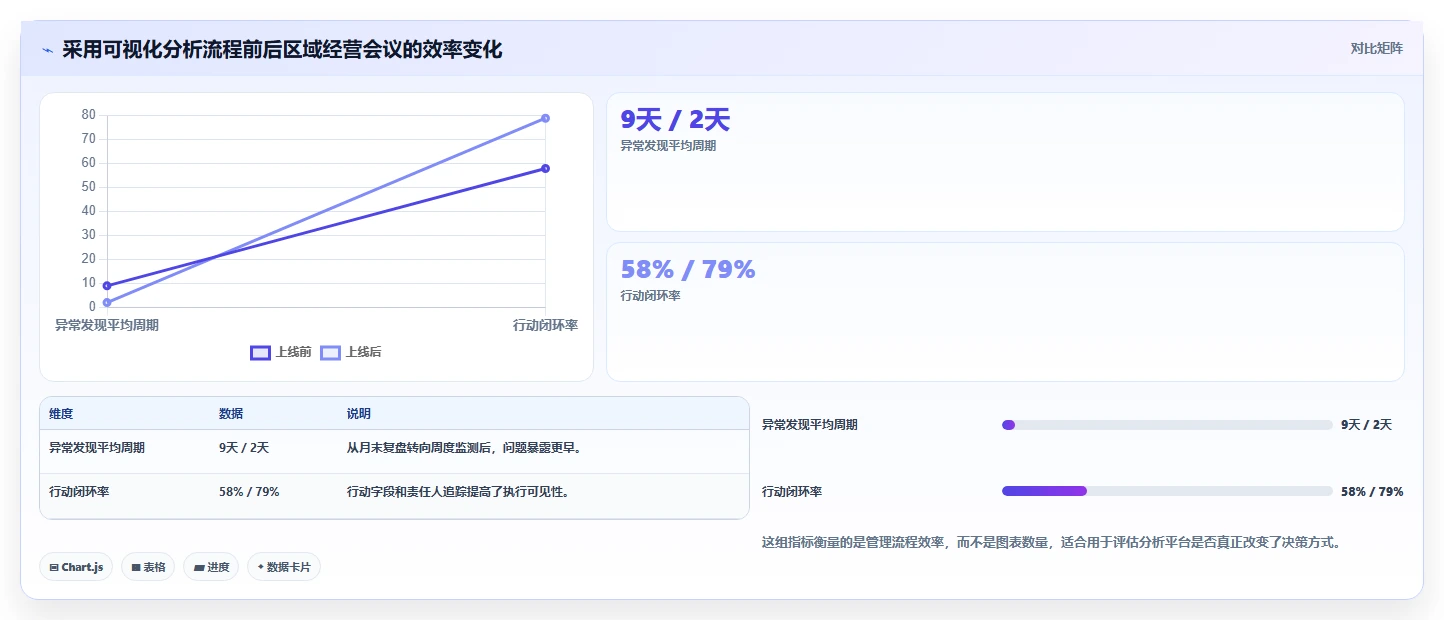Image resolution: width=1444 pixels, height=620 pixels.
Task: Click table cell 9天 / 2天
Action: click(x=244, y=448)
